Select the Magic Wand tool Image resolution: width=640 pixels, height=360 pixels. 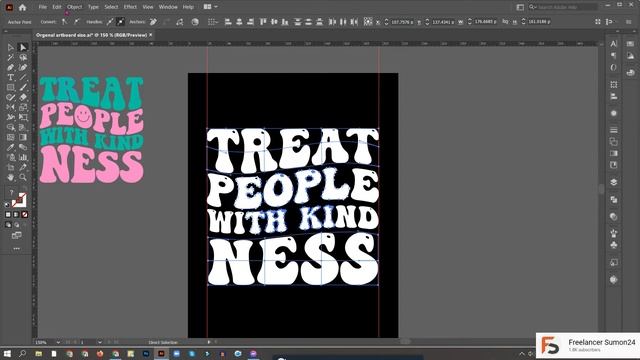(11, 58)
